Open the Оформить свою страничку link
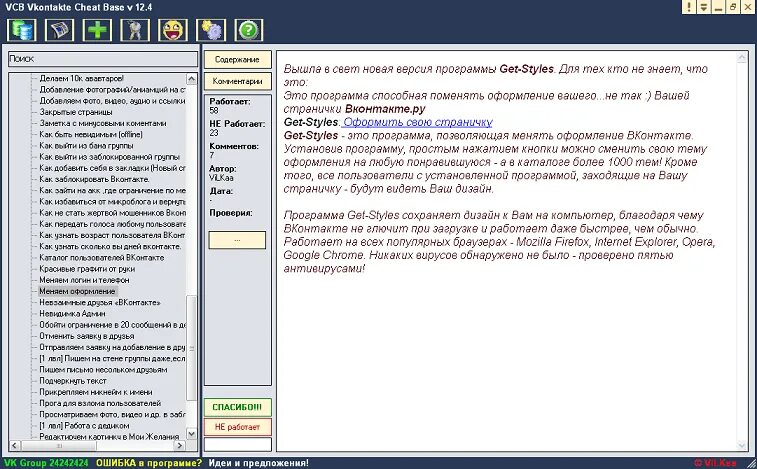The height and width of the screenshot is (469, 757). (x=417, y=122)
